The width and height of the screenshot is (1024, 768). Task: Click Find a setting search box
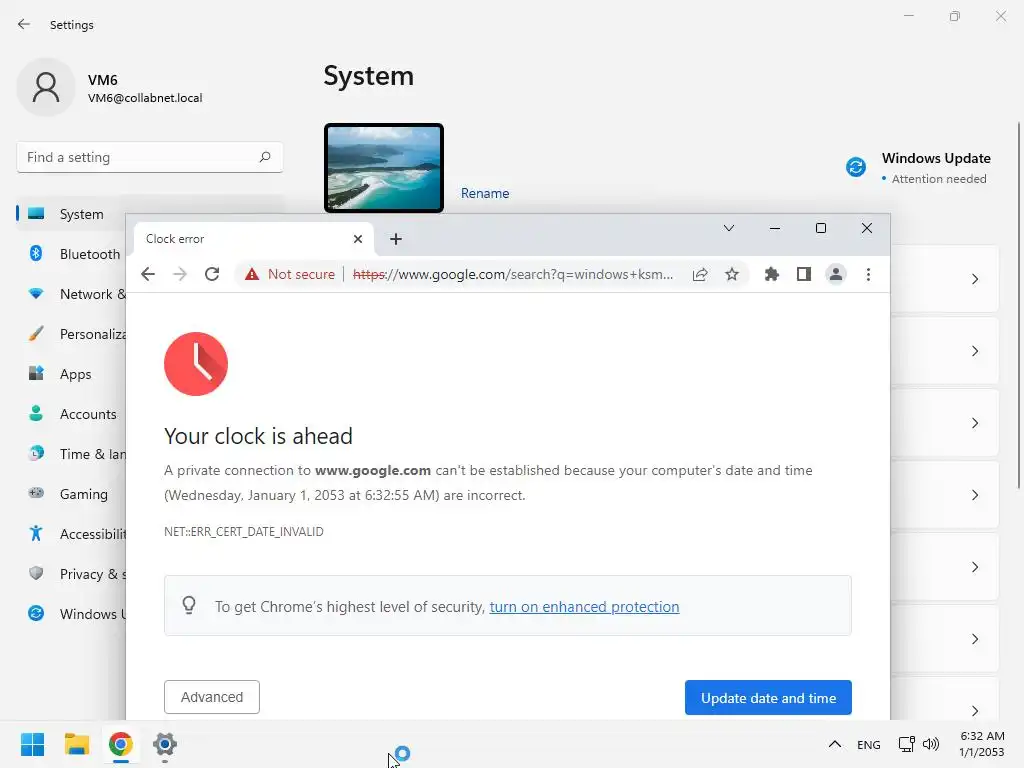pos(150,157)
